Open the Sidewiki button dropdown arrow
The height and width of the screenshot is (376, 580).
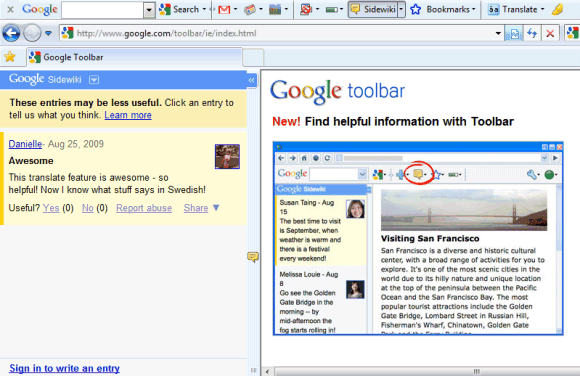[x=401, y=10]
